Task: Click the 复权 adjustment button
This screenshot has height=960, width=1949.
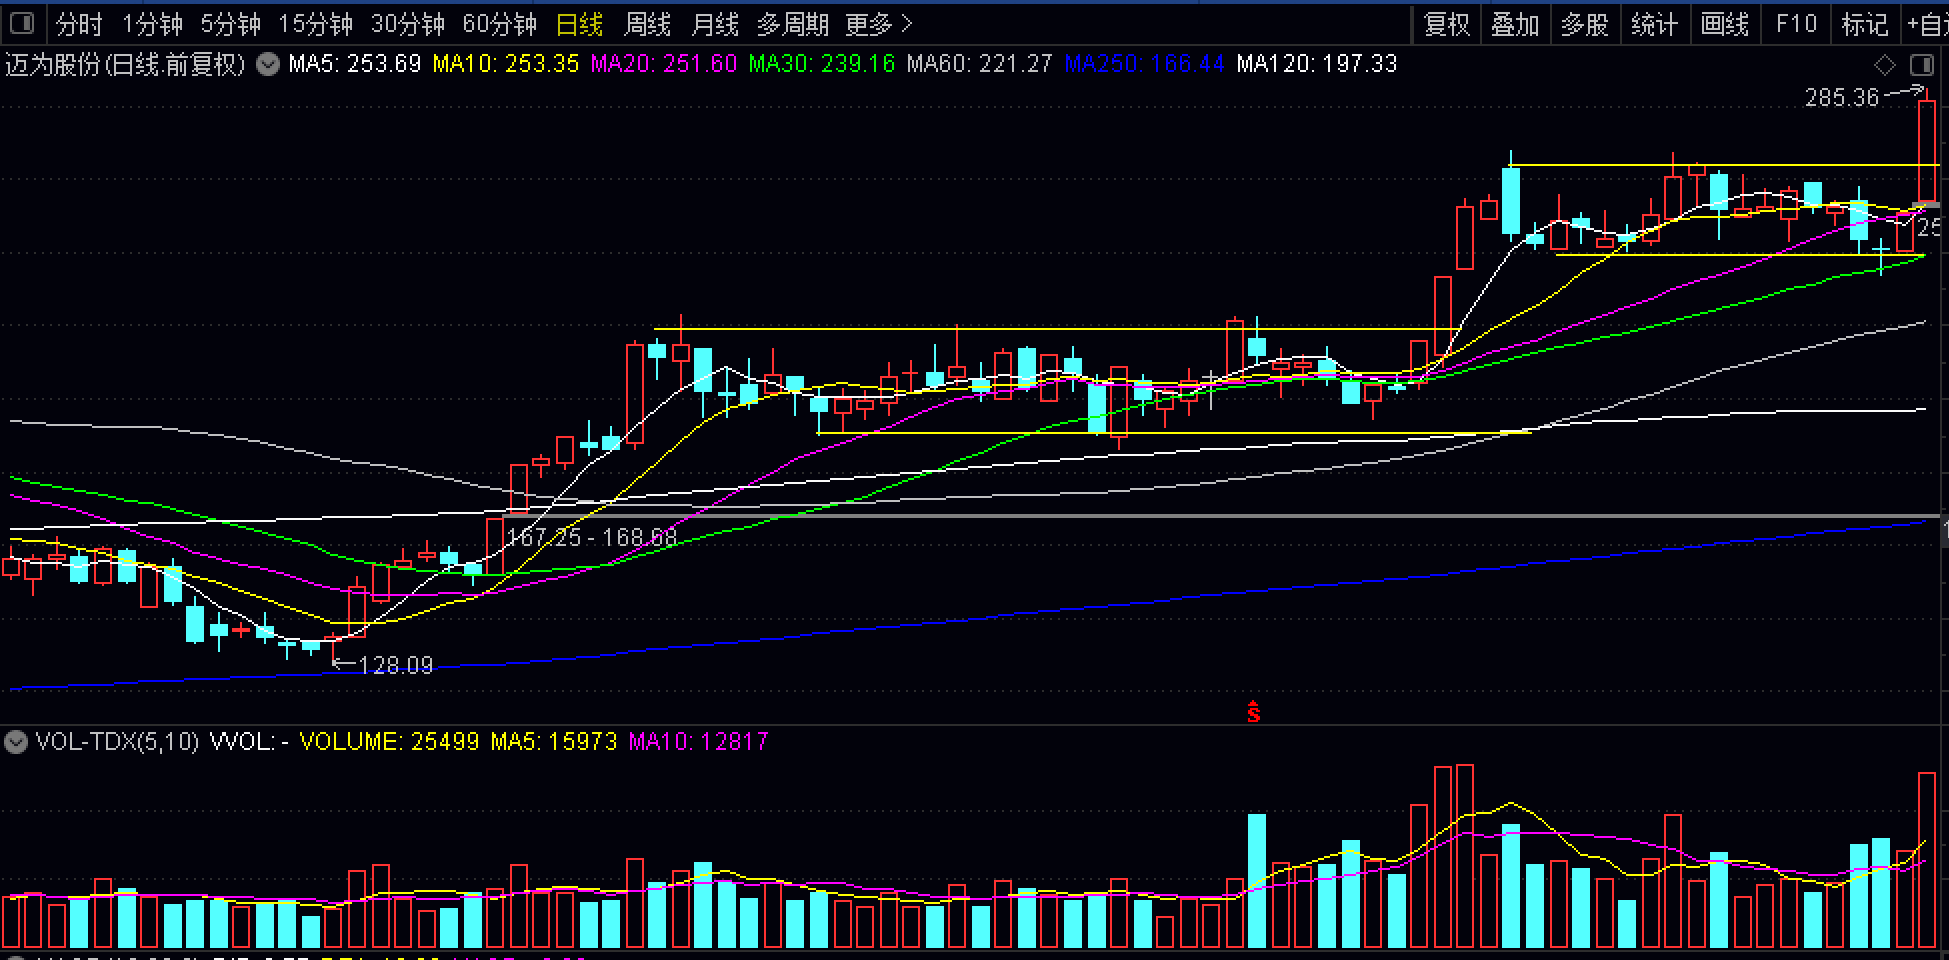Action: (x=1446, y=24)
